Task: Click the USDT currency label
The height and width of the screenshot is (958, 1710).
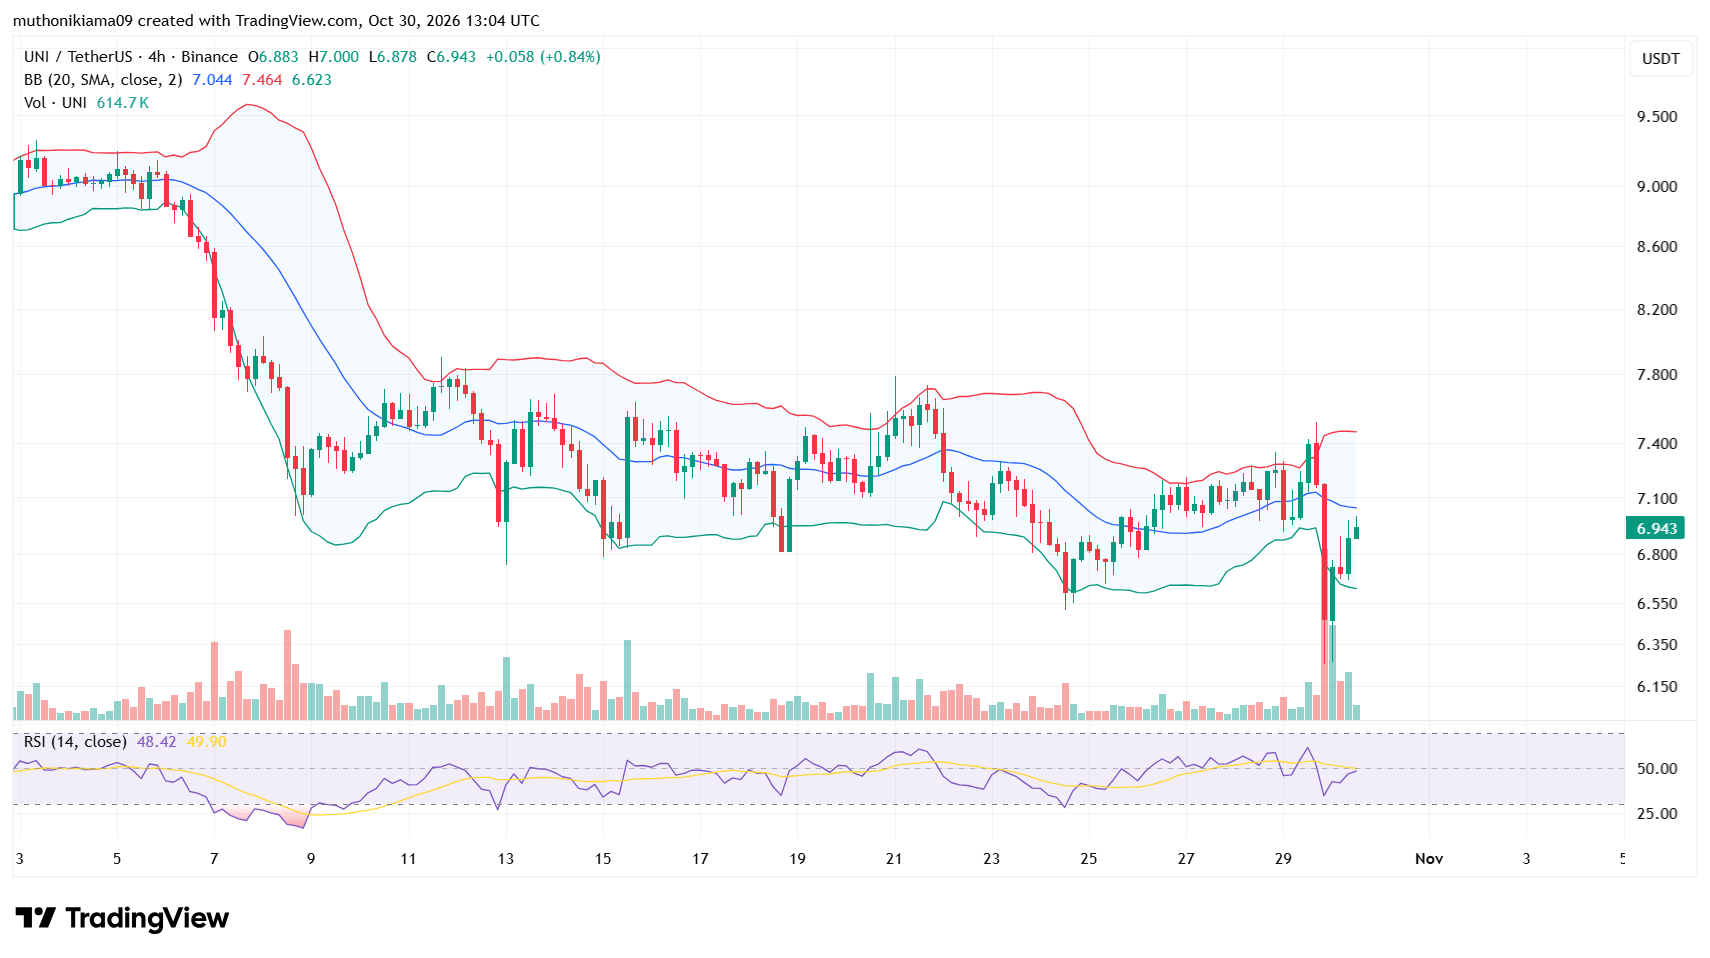Action: pos(1660,58)
